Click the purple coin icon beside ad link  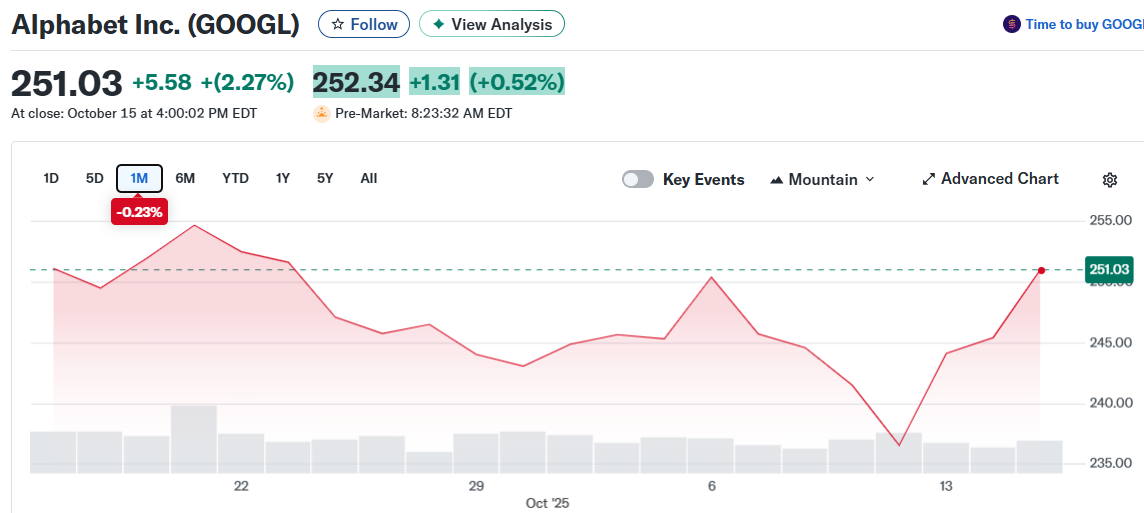pyautogui.click(x=1012, y=24)
